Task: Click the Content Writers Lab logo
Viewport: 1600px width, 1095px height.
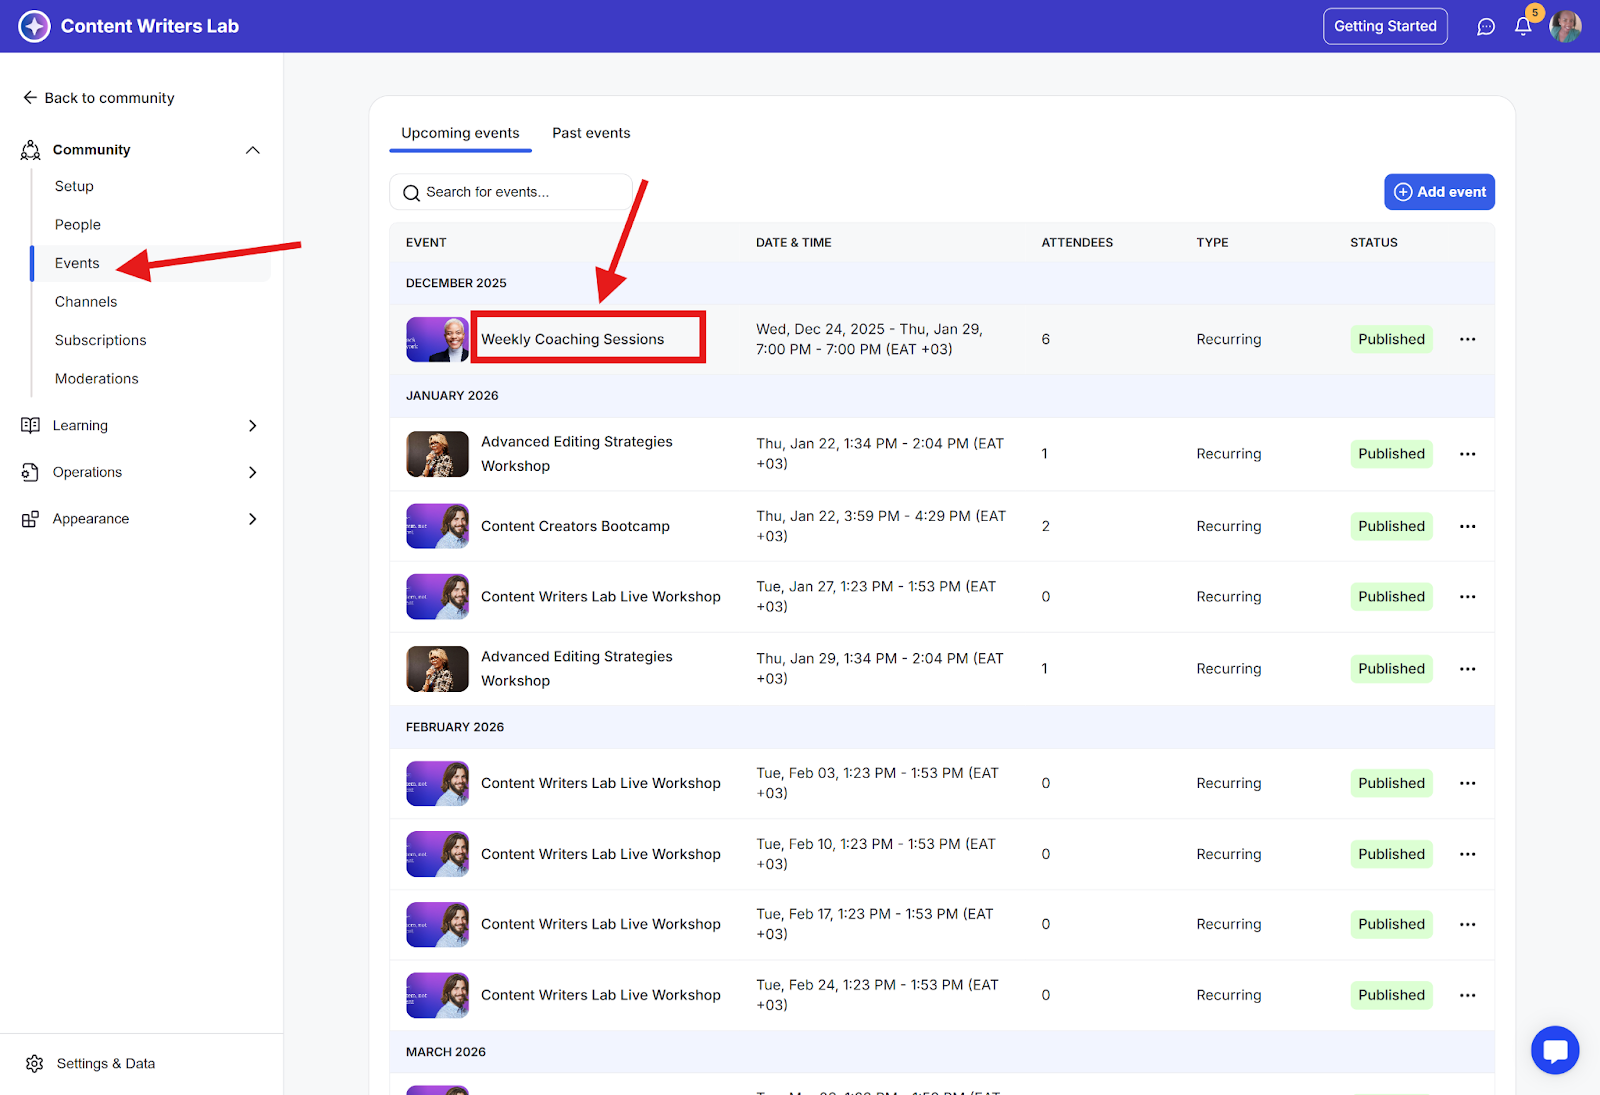Action: 34,26
